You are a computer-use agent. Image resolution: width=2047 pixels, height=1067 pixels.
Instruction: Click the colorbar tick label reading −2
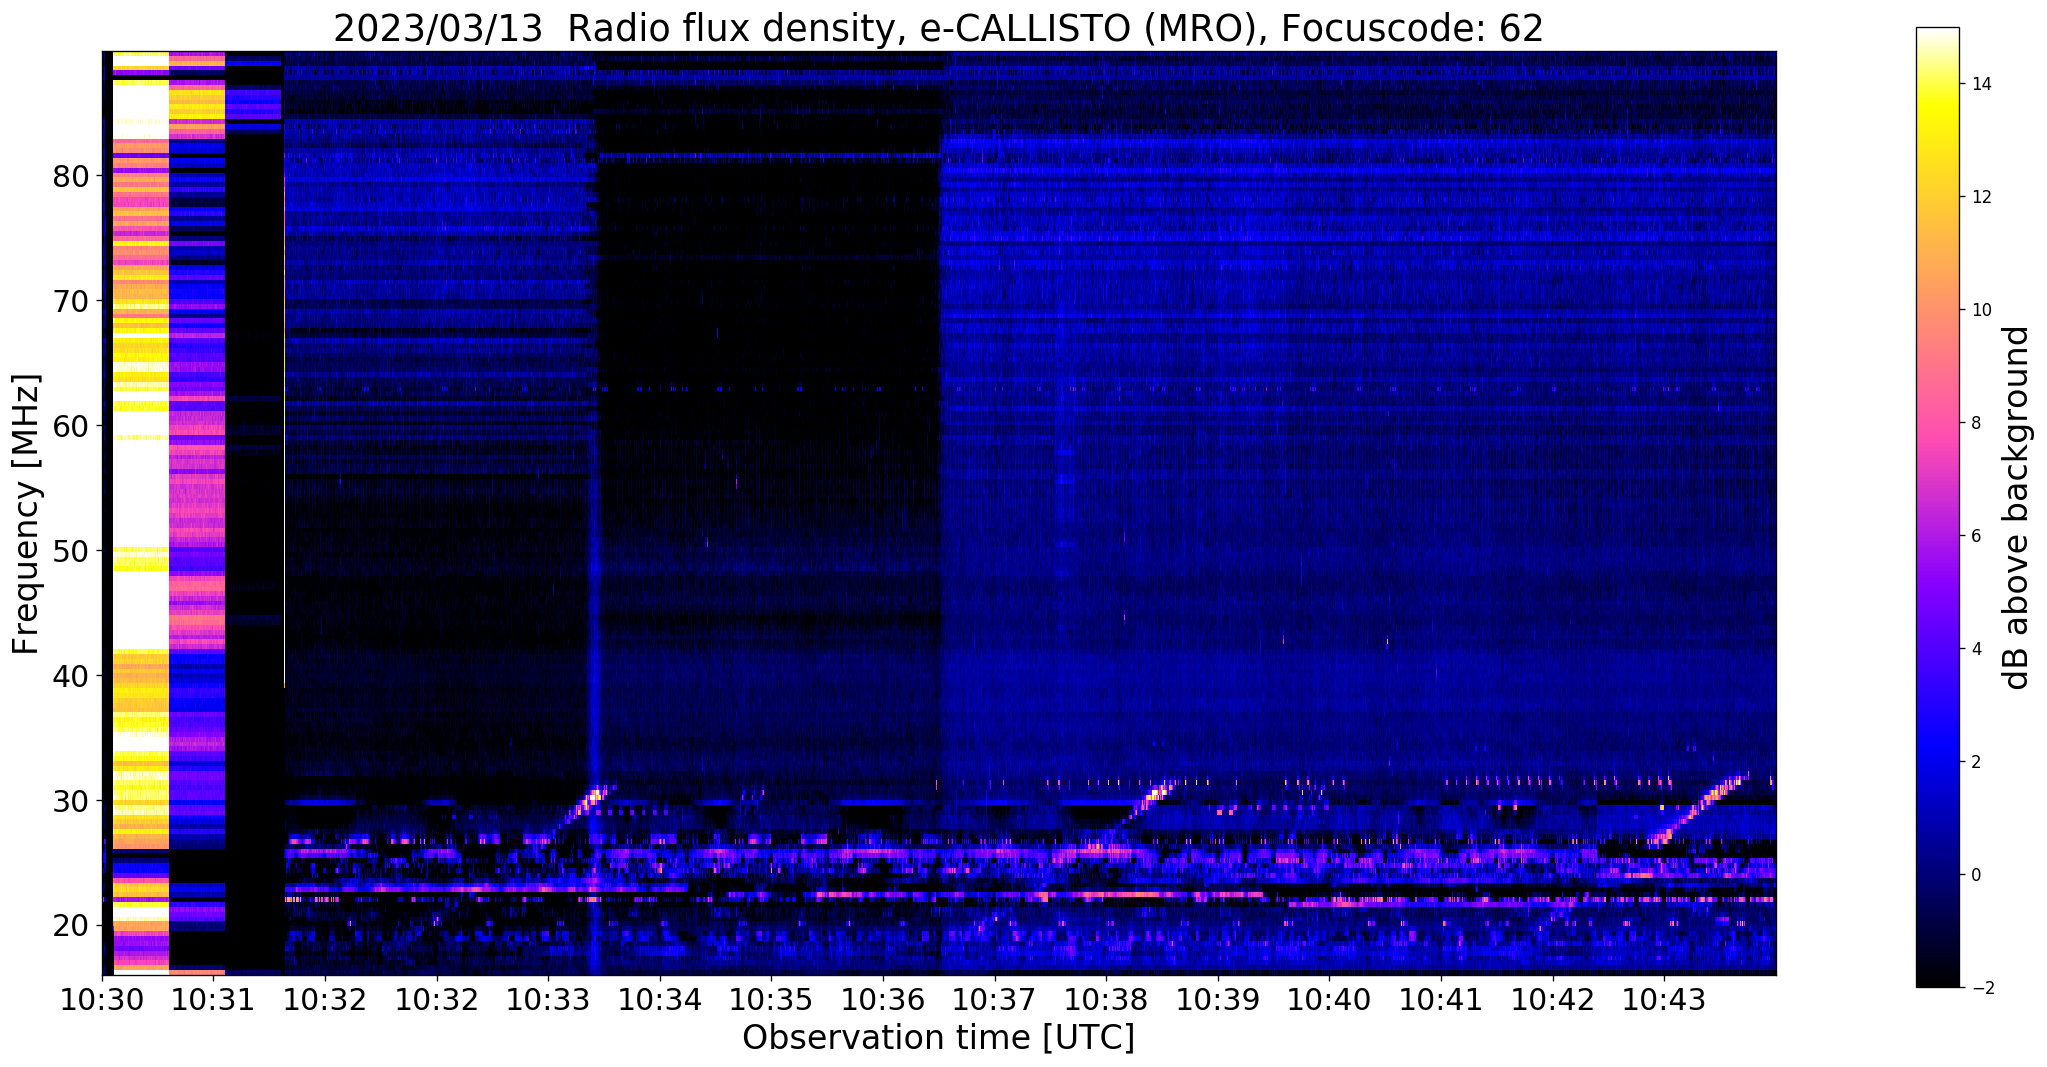click(x=1981, y=988)
